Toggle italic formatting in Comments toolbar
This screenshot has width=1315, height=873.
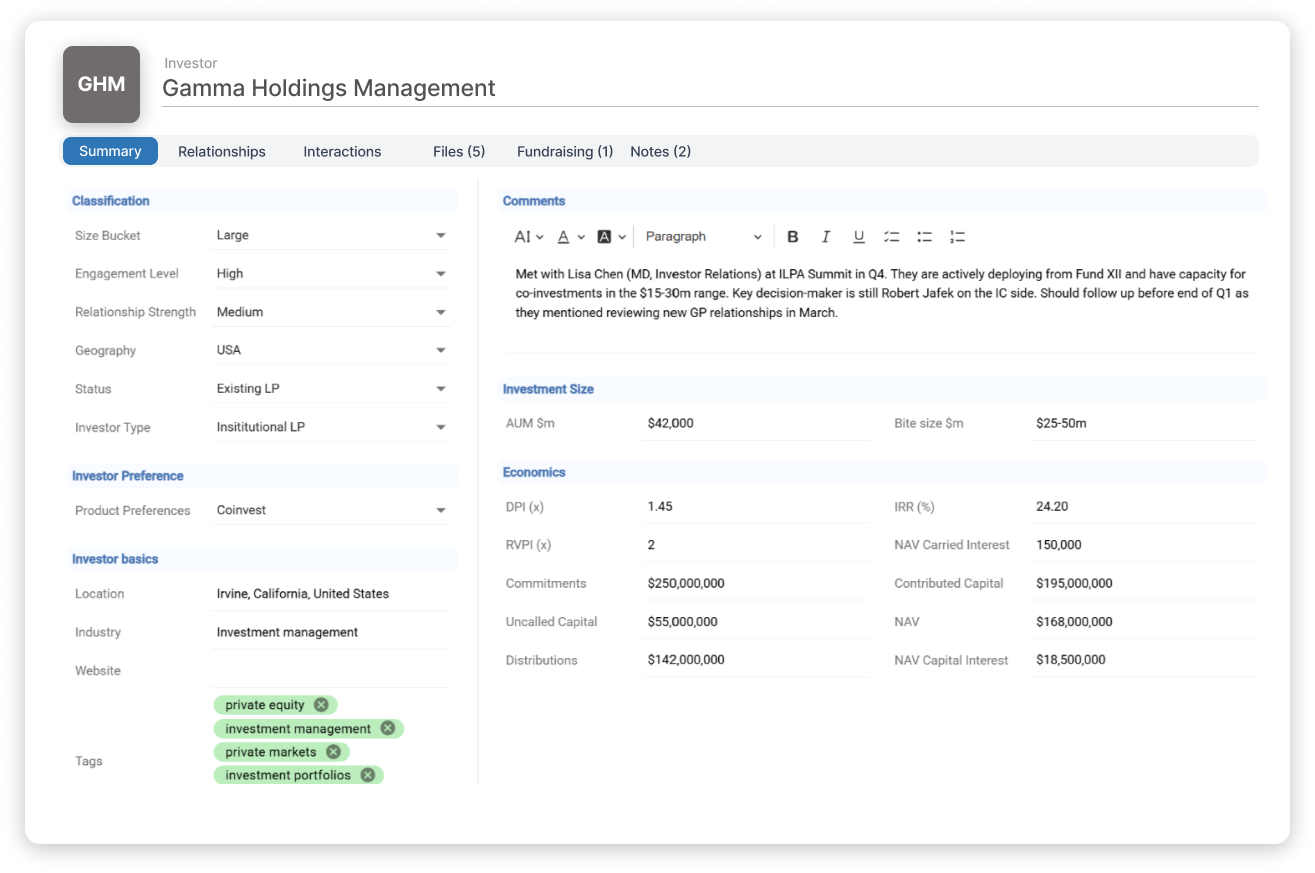826,237
